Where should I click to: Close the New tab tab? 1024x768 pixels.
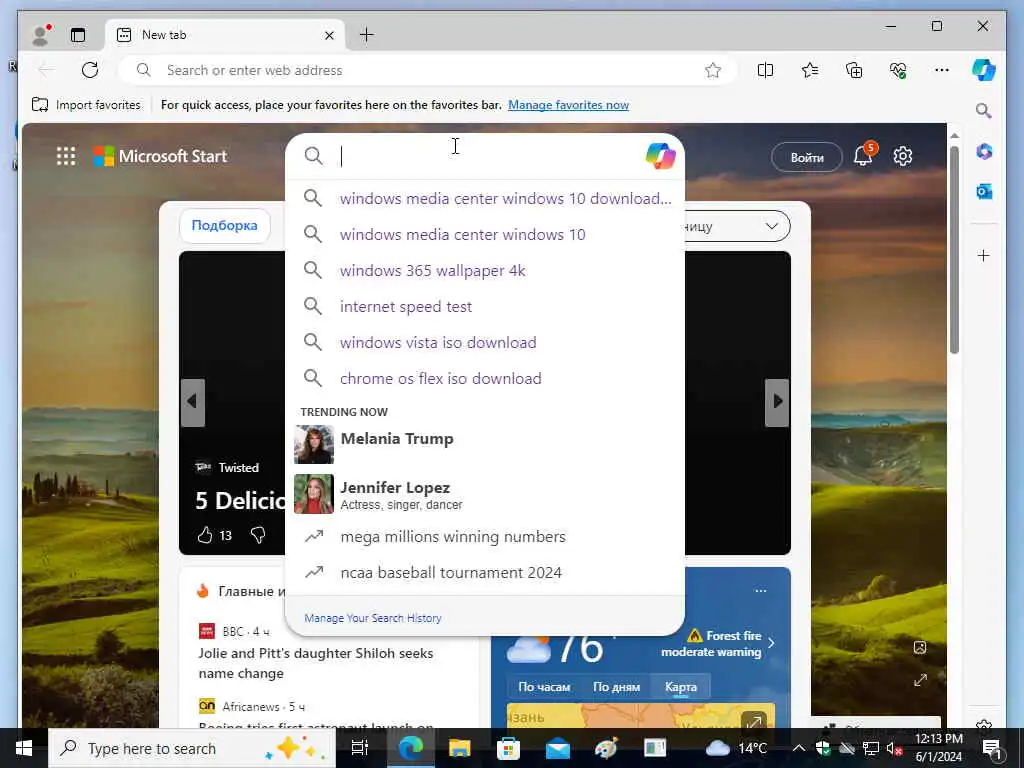(329, 35)
